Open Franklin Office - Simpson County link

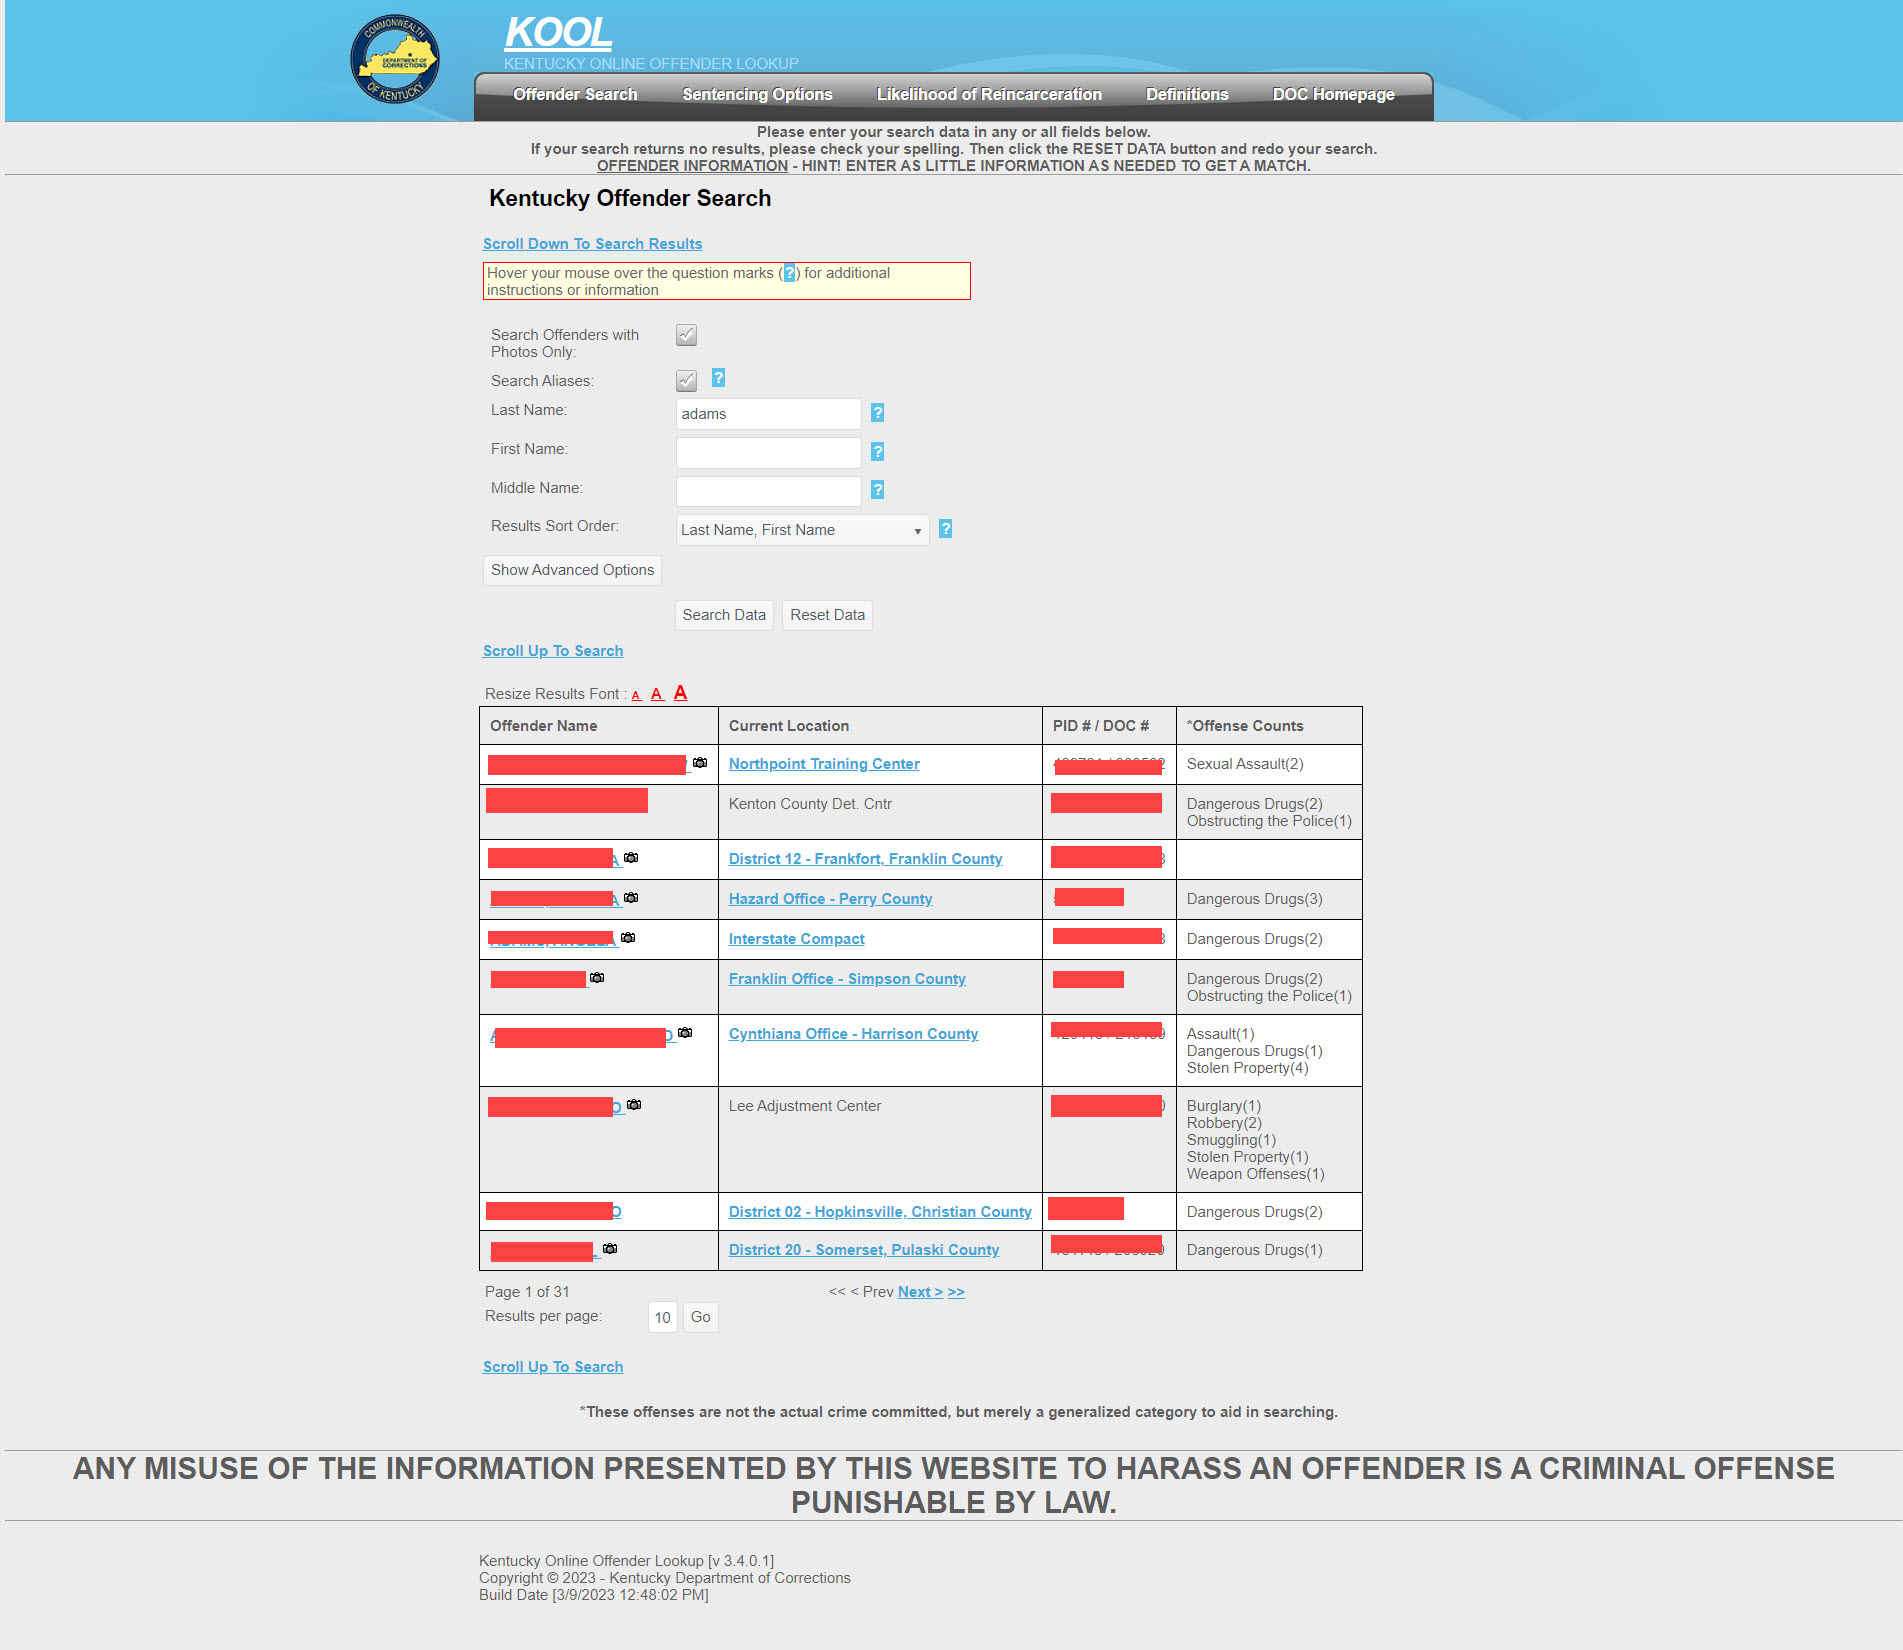(x=847, y=979)
